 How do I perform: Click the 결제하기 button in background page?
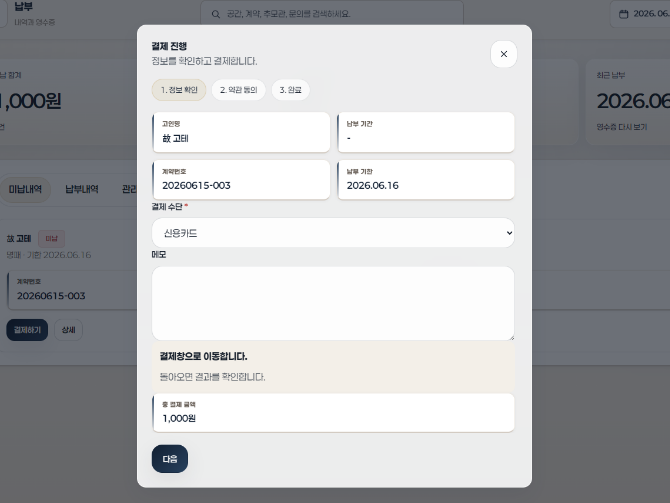tap(27, 330)
